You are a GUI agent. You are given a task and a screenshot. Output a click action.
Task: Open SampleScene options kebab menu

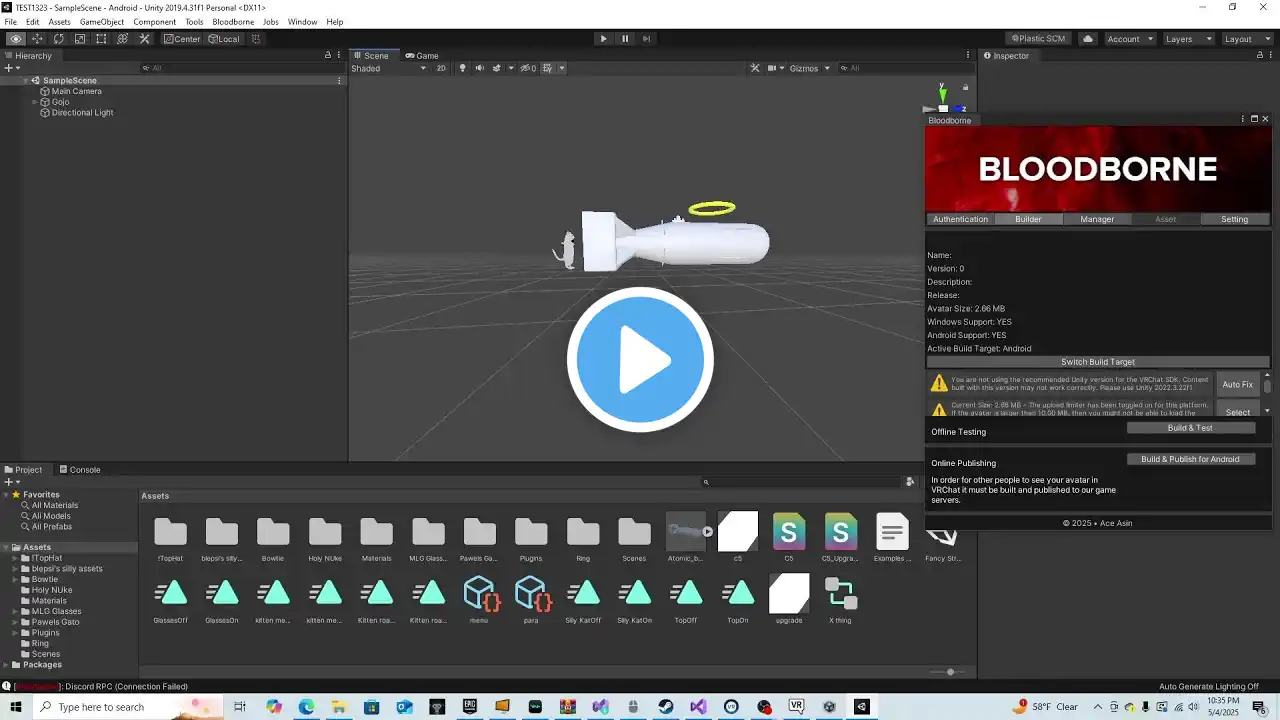pyautogui.click(x=339, y=80)
